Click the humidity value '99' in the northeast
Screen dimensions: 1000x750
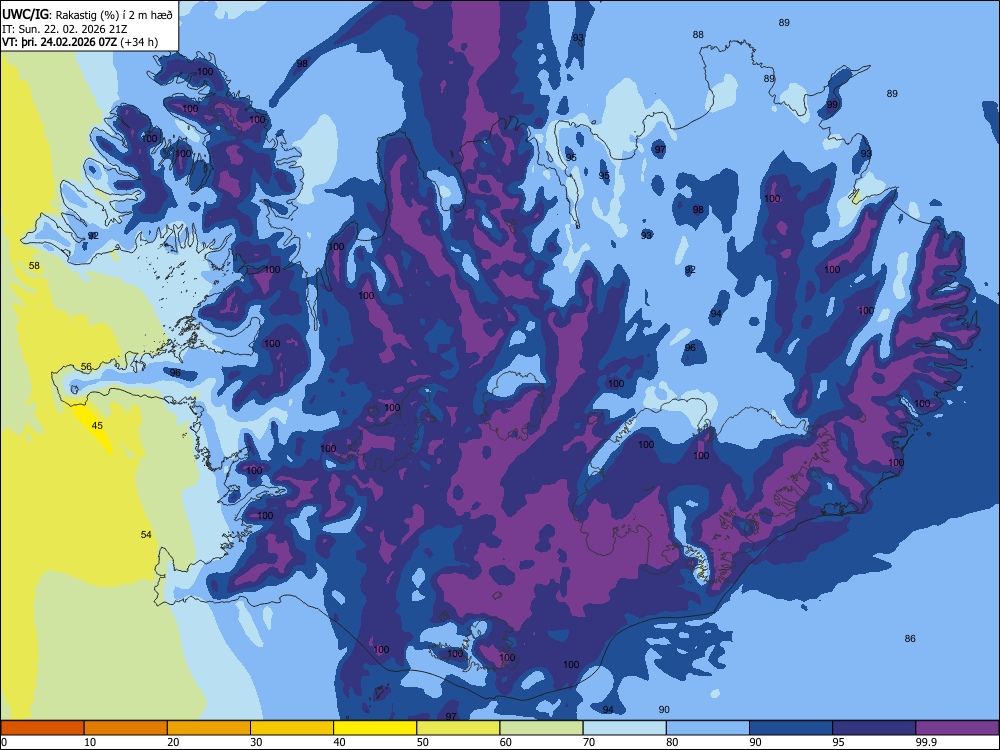[x=832, y=105]
